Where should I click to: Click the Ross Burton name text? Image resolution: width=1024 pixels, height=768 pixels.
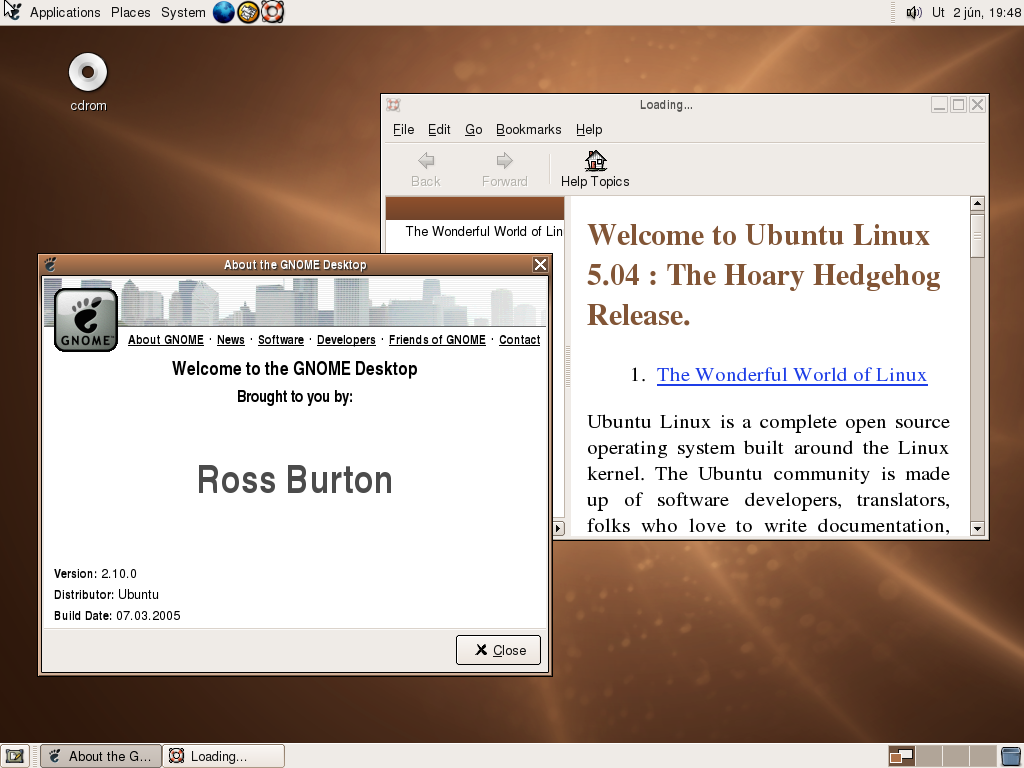click(x=295, y=480)
